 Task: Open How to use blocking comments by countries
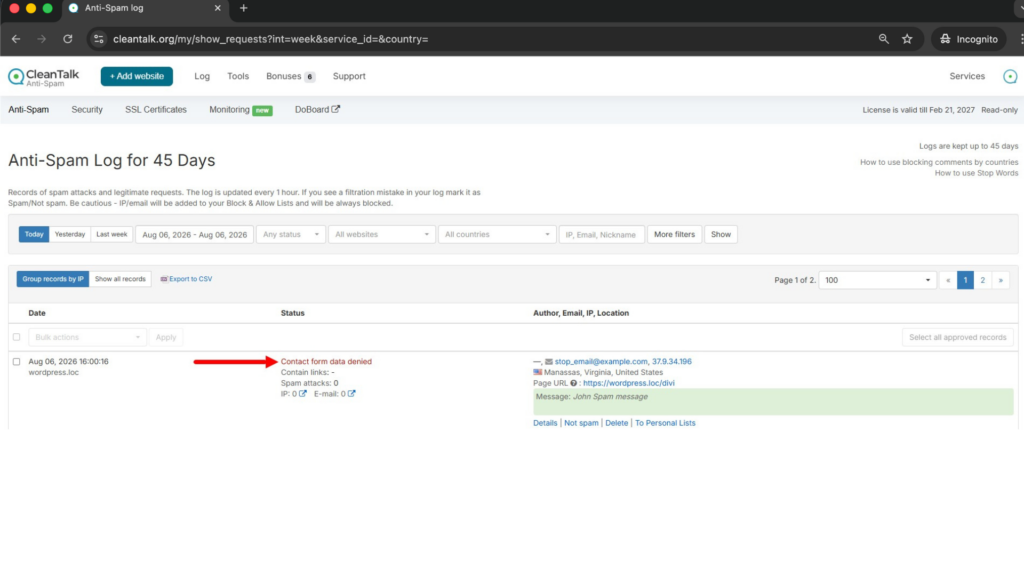(x=938, y=162)
